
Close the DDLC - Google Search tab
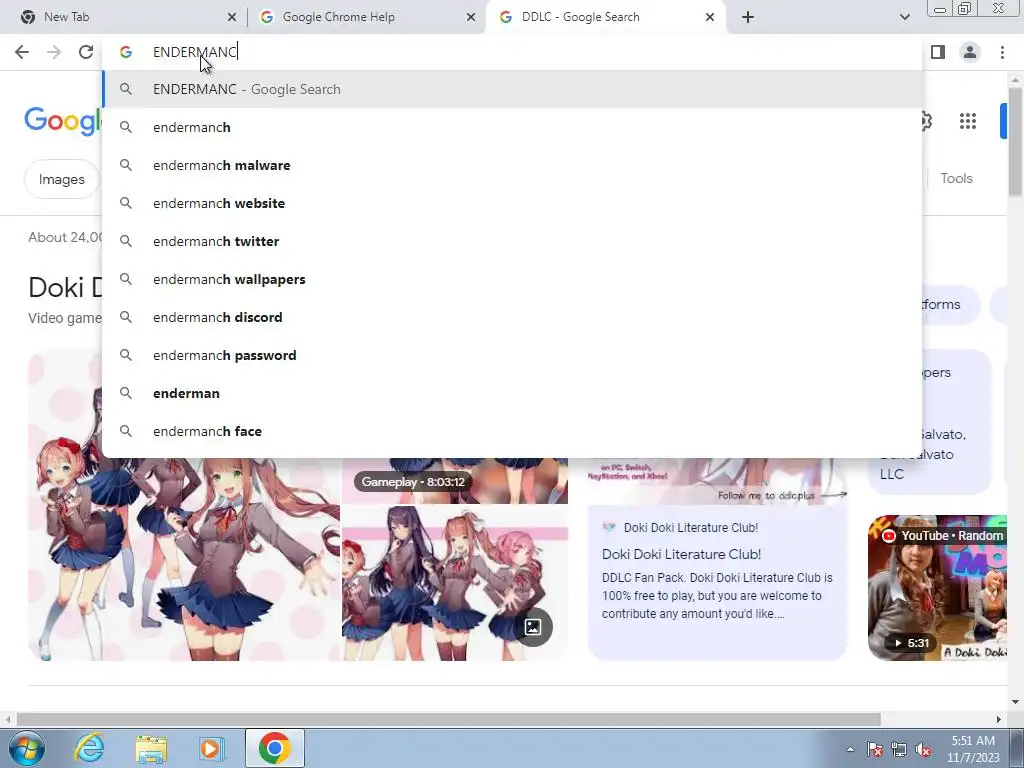tap(710, 17)
